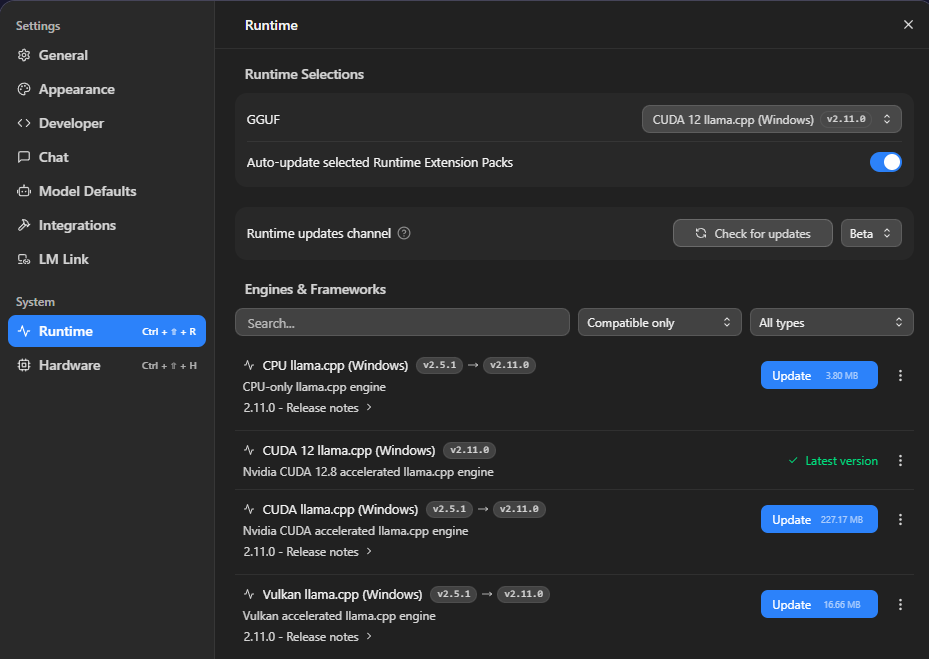Click the LM Link icon
Screen dimensions: 929x659
pos(24,259)
